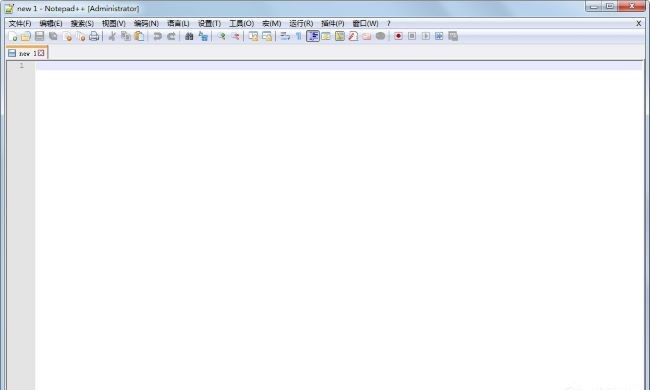
Task: Click the Redo toolbar icon
Action: click(x=171, y=36)
